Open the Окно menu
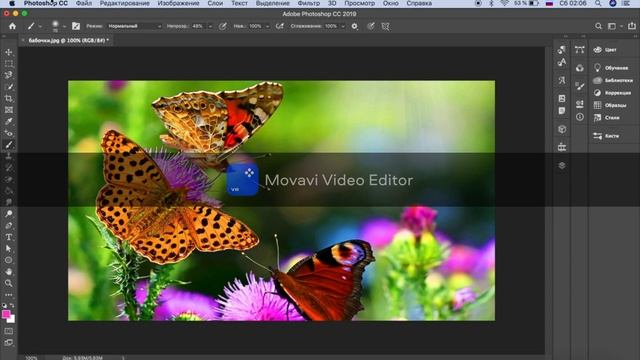 pyautogui.click(x=391, y=3)
